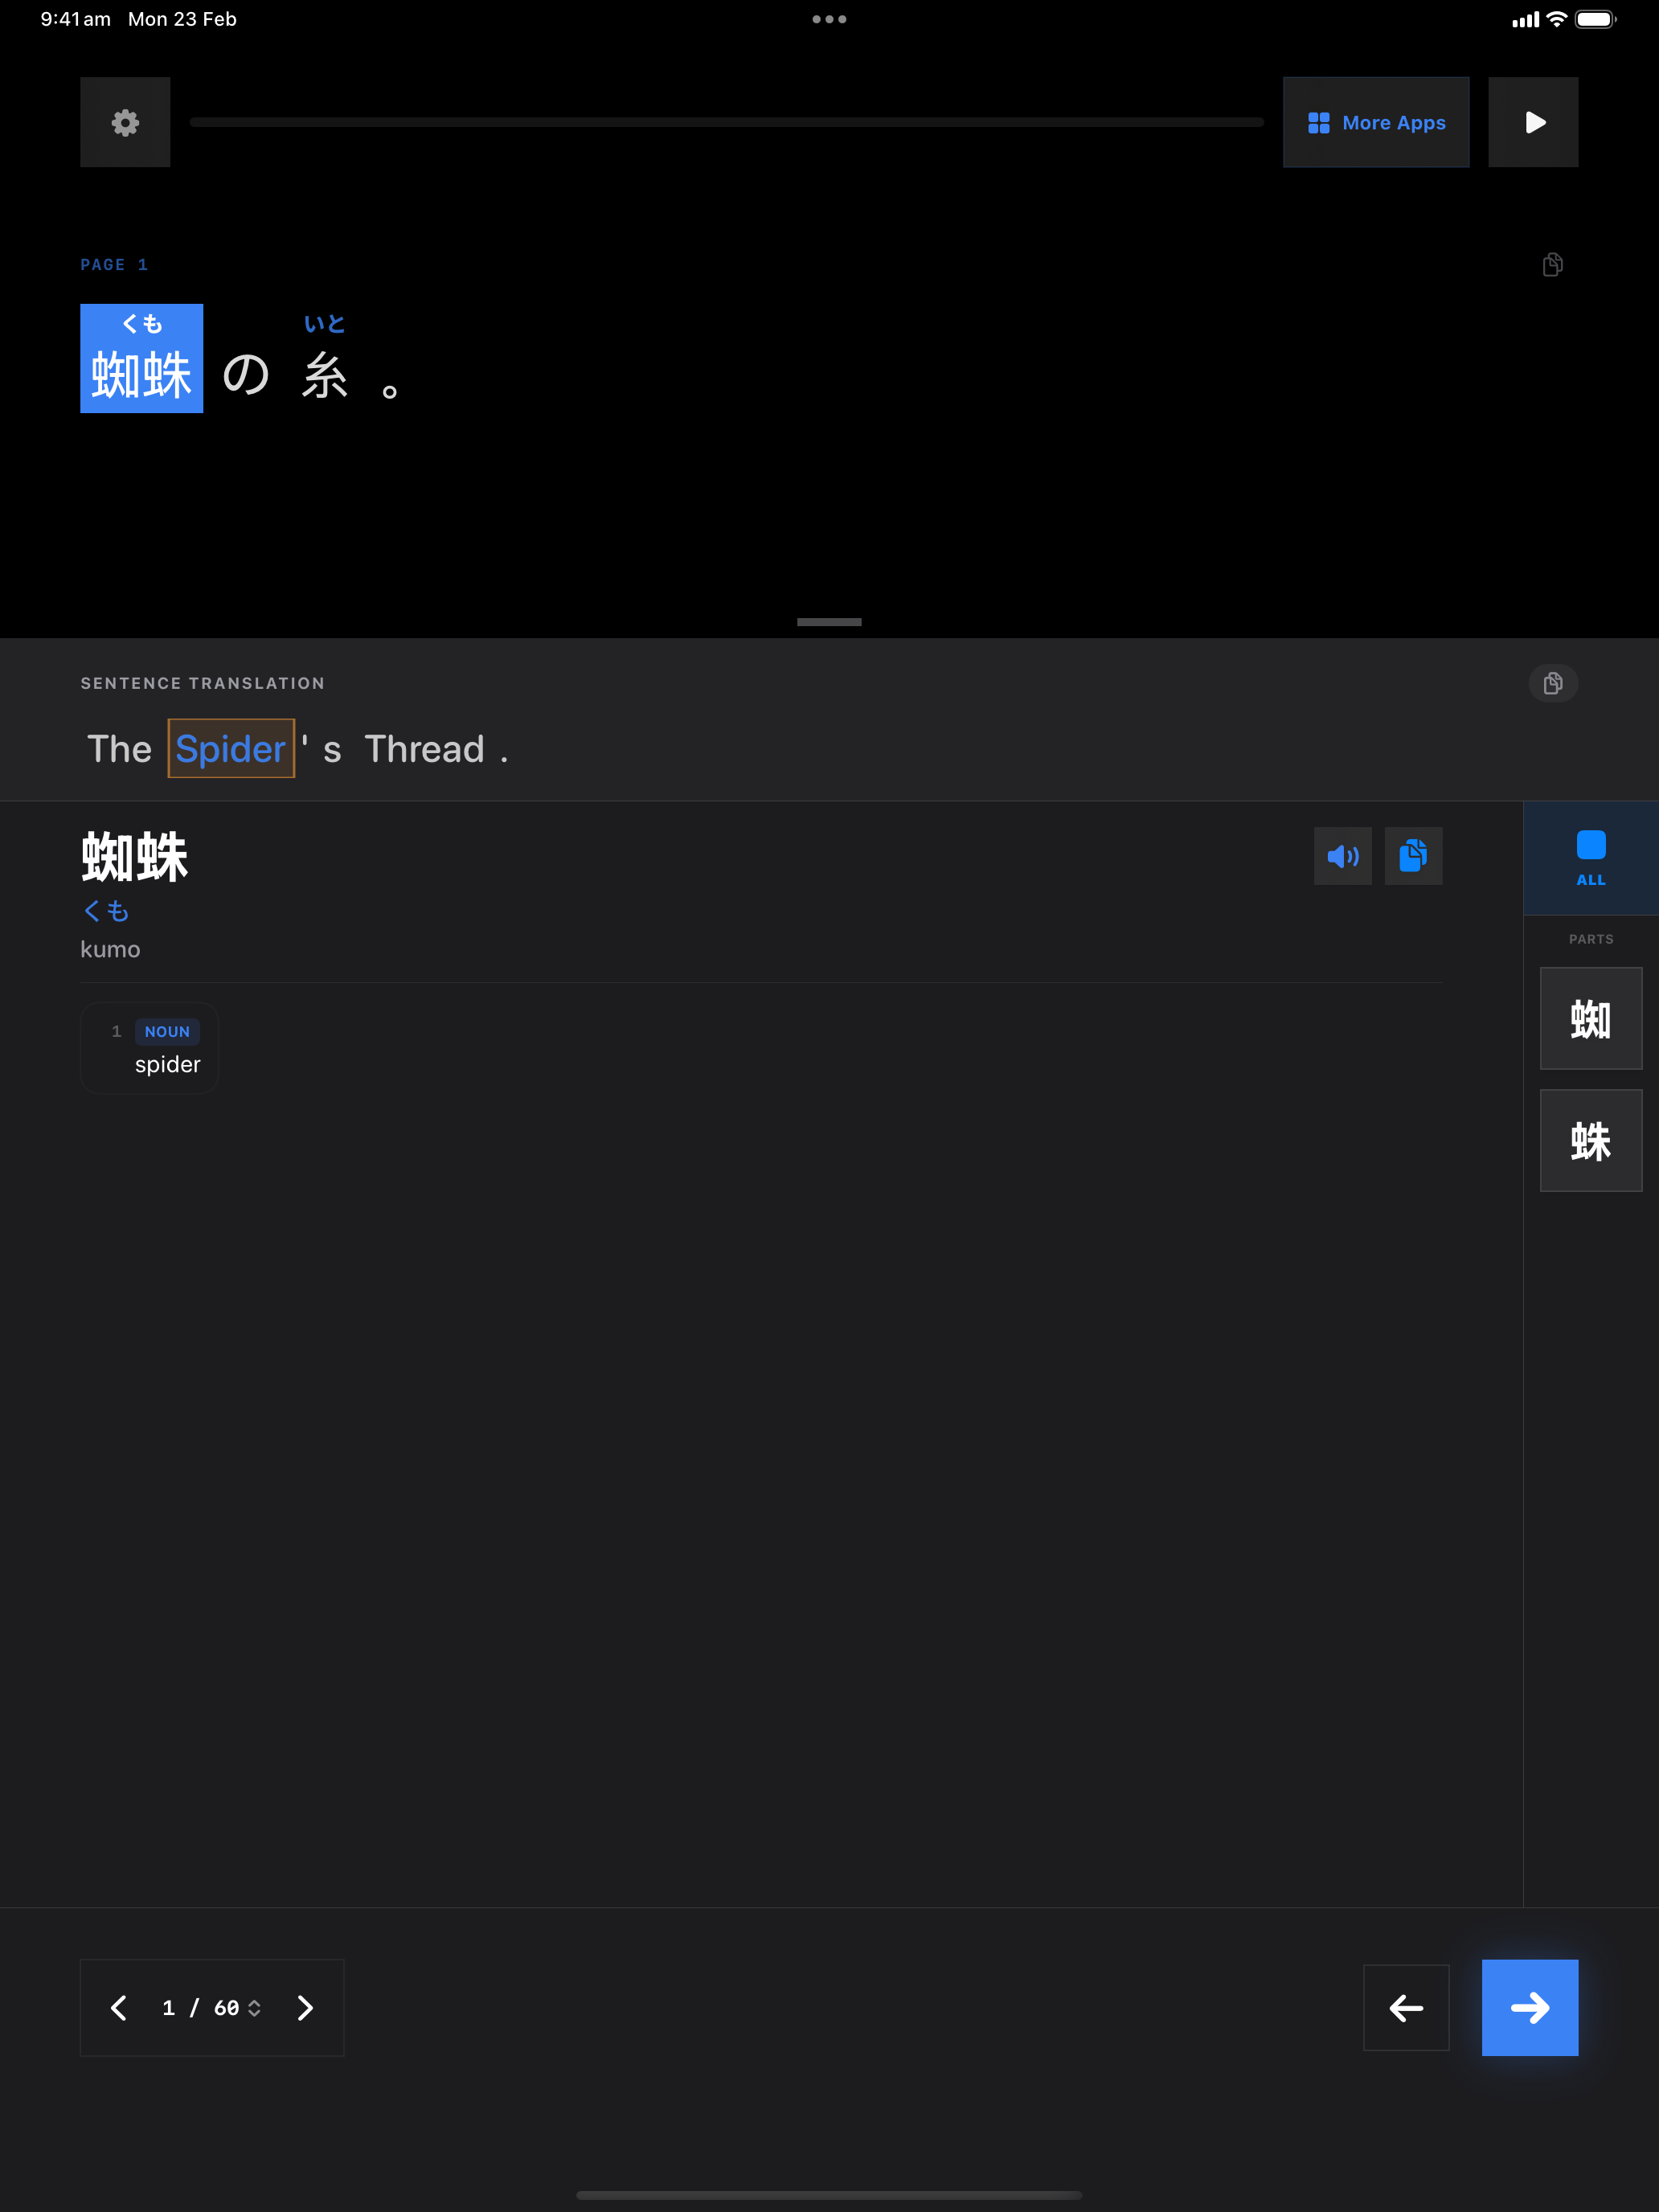Play pronunciation audio for 蜘蛛
The width and height of the screenshot is (1659, 2212).
coord(1342,856)
